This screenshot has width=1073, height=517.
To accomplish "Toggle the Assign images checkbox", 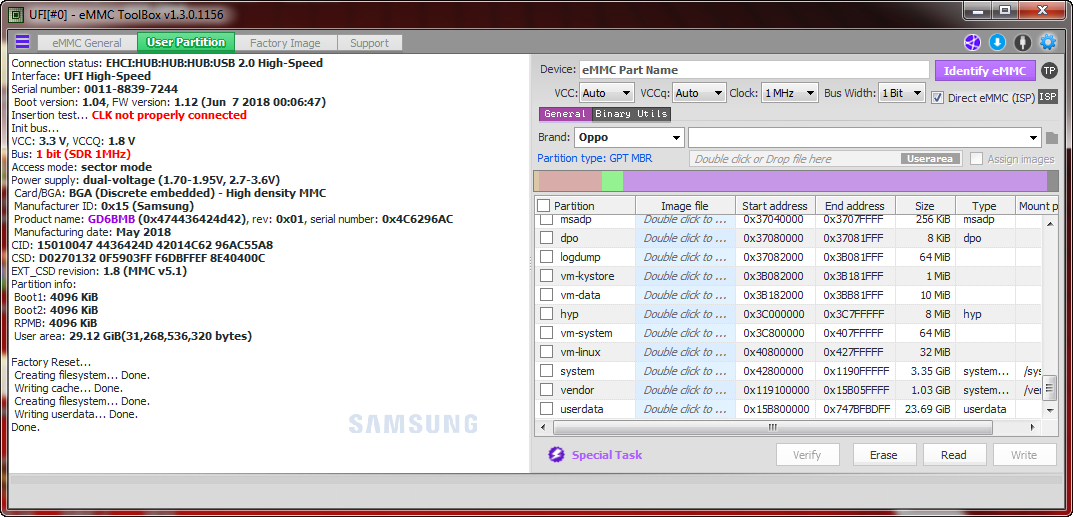I will [x=977, y=159].
